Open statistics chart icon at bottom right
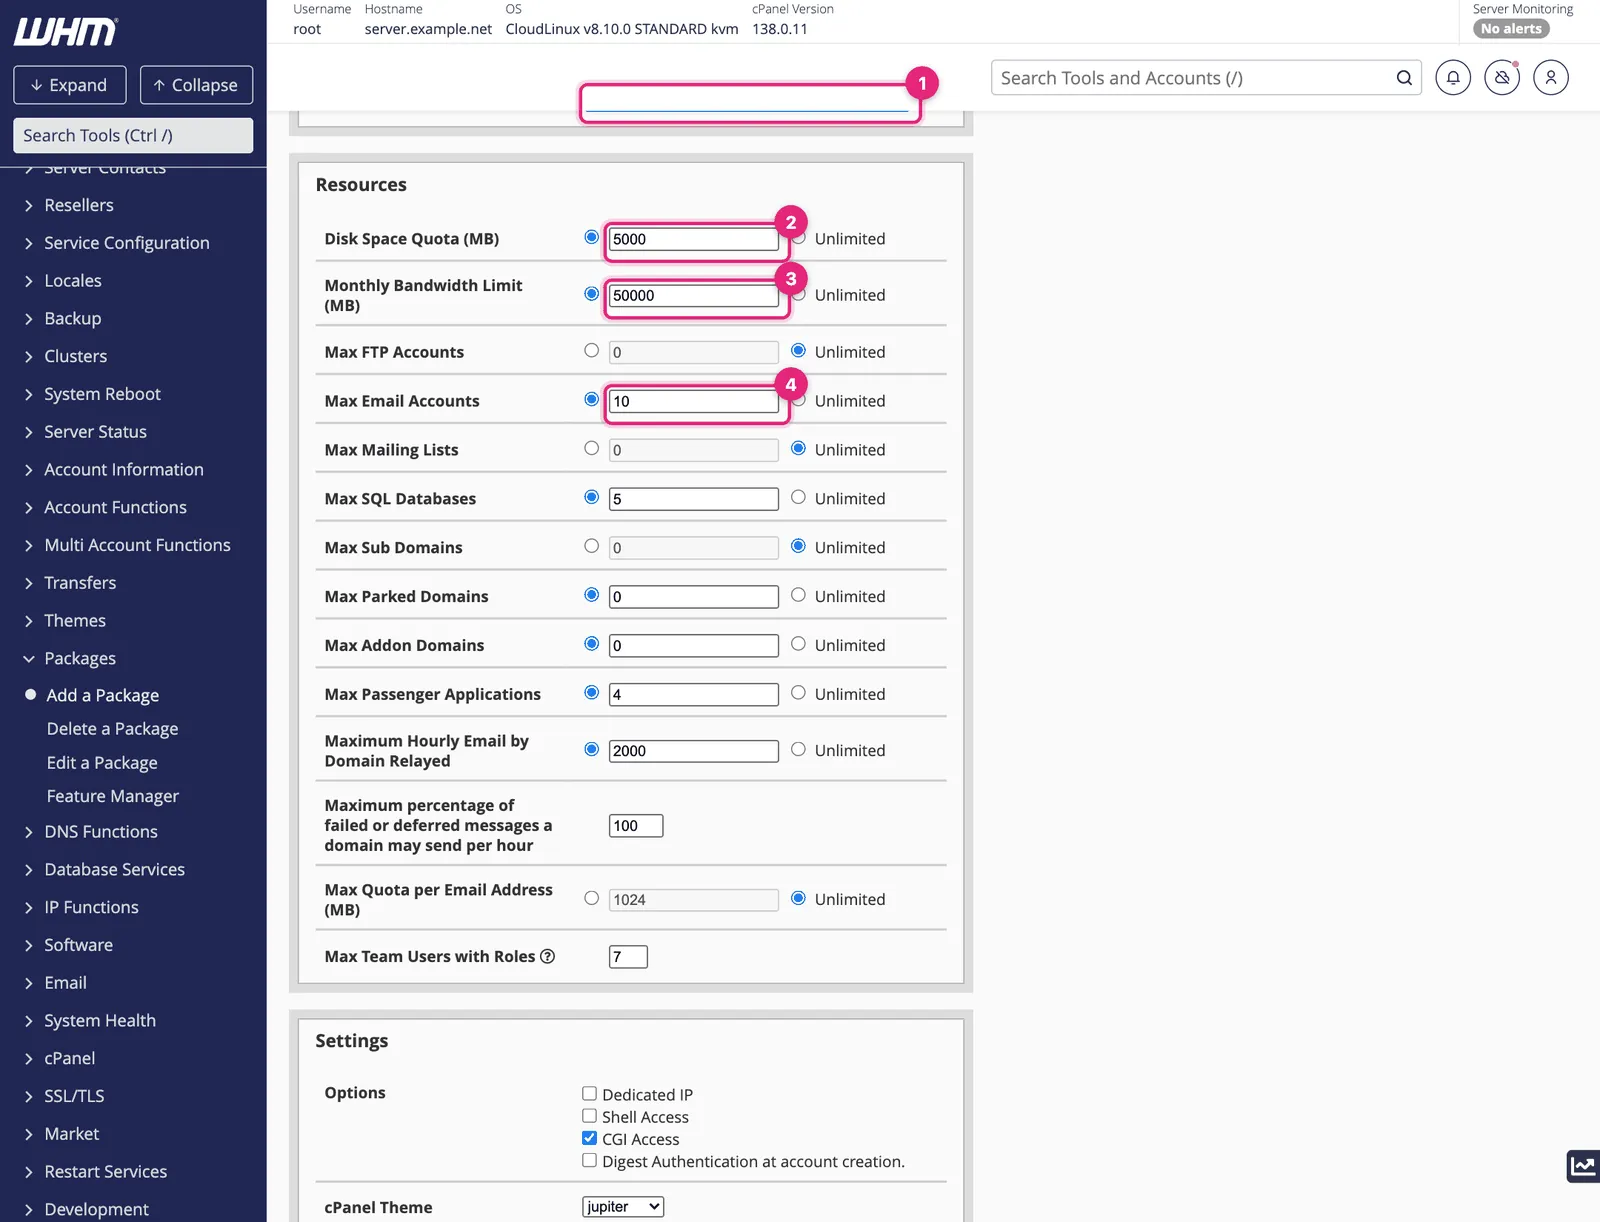 coord(1583,1166)
